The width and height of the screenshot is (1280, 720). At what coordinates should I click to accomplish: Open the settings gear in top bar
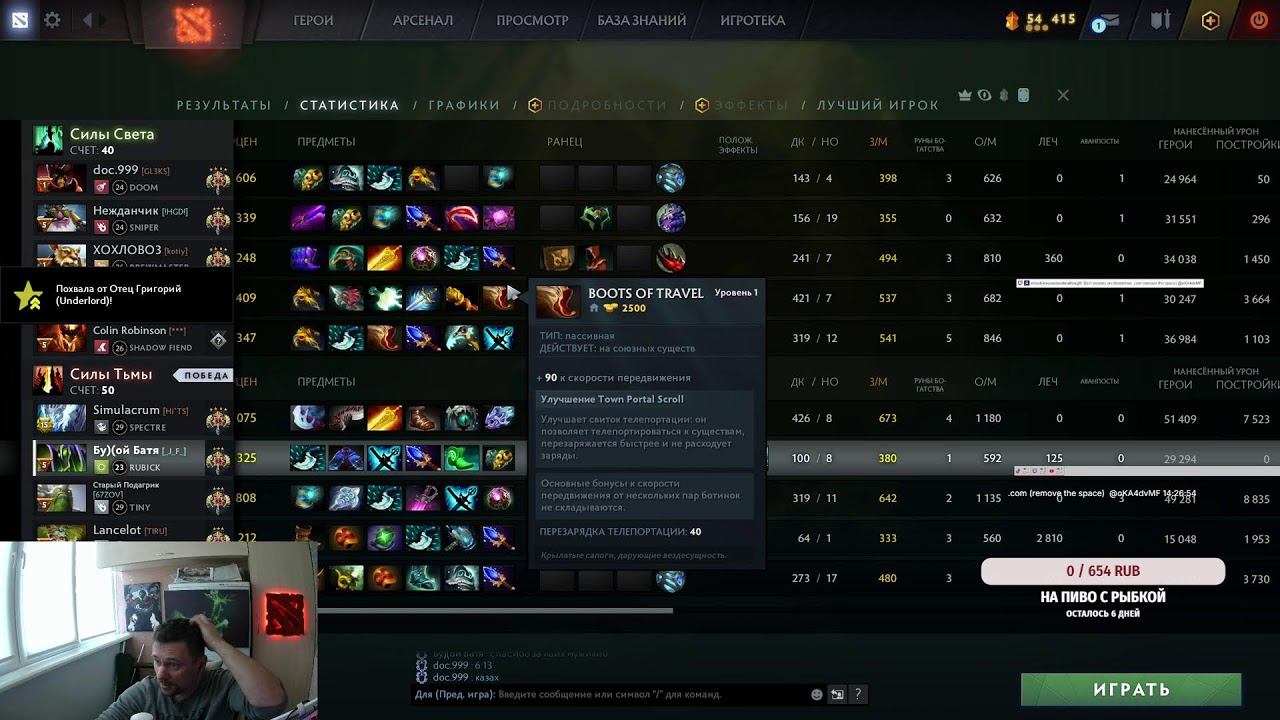(x=52, y=20)
